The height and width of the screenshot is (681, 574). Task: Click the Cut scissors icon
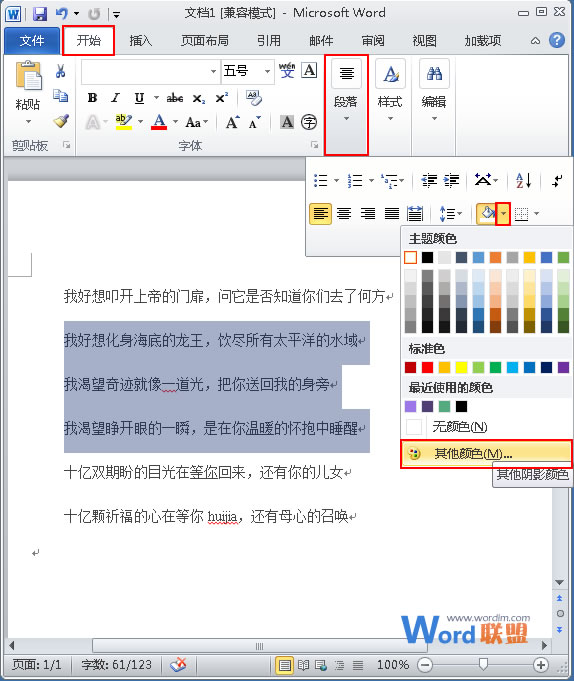61,71
